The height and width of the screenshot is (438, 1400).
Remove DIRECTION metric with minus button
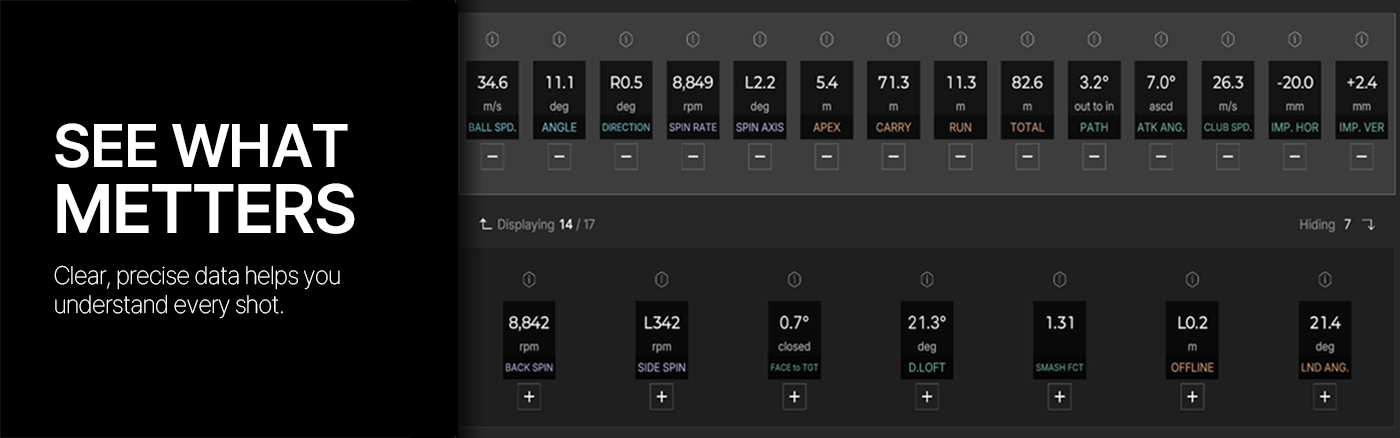pos(626,156)
